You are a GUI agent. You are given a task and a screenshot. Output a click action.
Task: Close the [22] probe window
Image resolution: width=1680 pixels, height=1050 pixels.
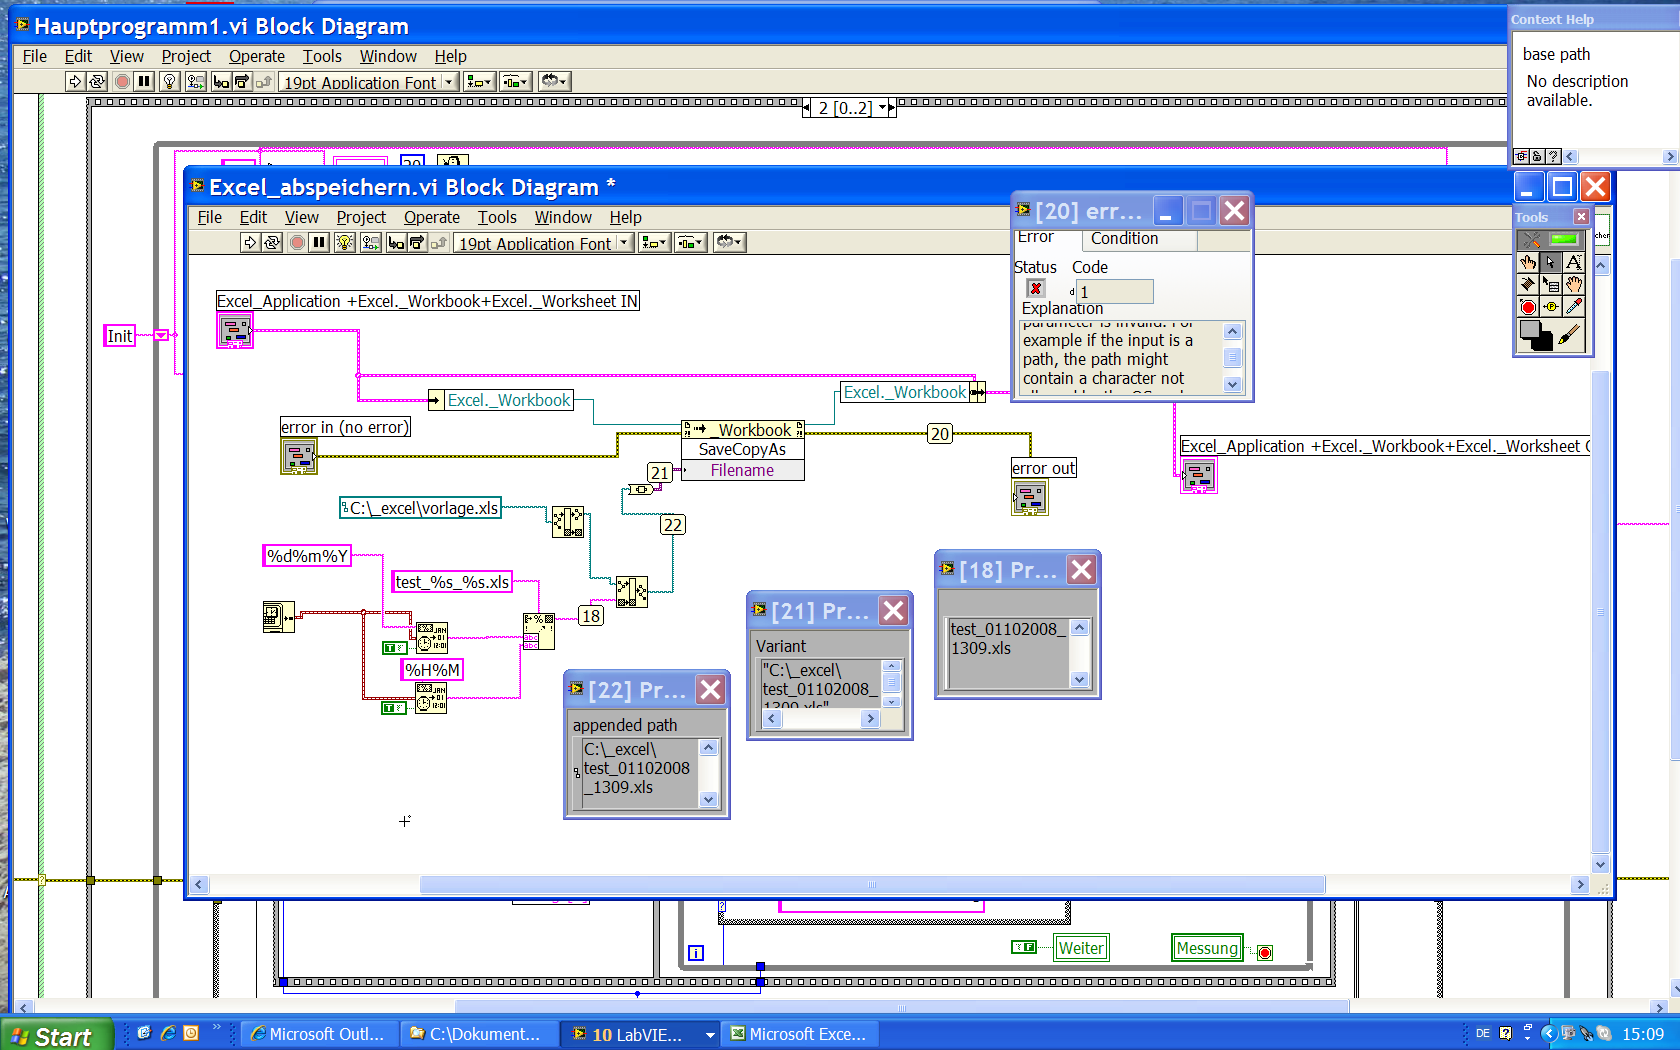(x=711, y=690)
